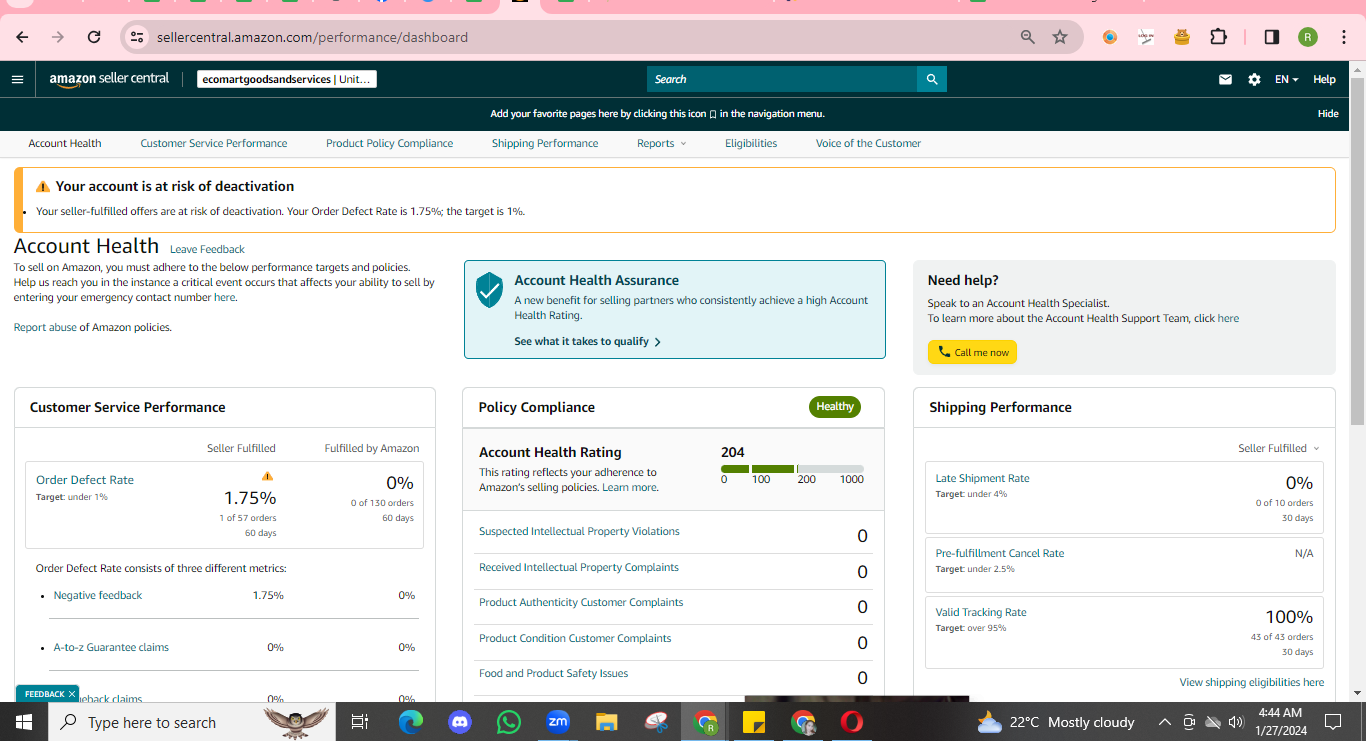Open the Extensions puzzle piece menu
The image size is (1366, 741).
[1218, 37]
